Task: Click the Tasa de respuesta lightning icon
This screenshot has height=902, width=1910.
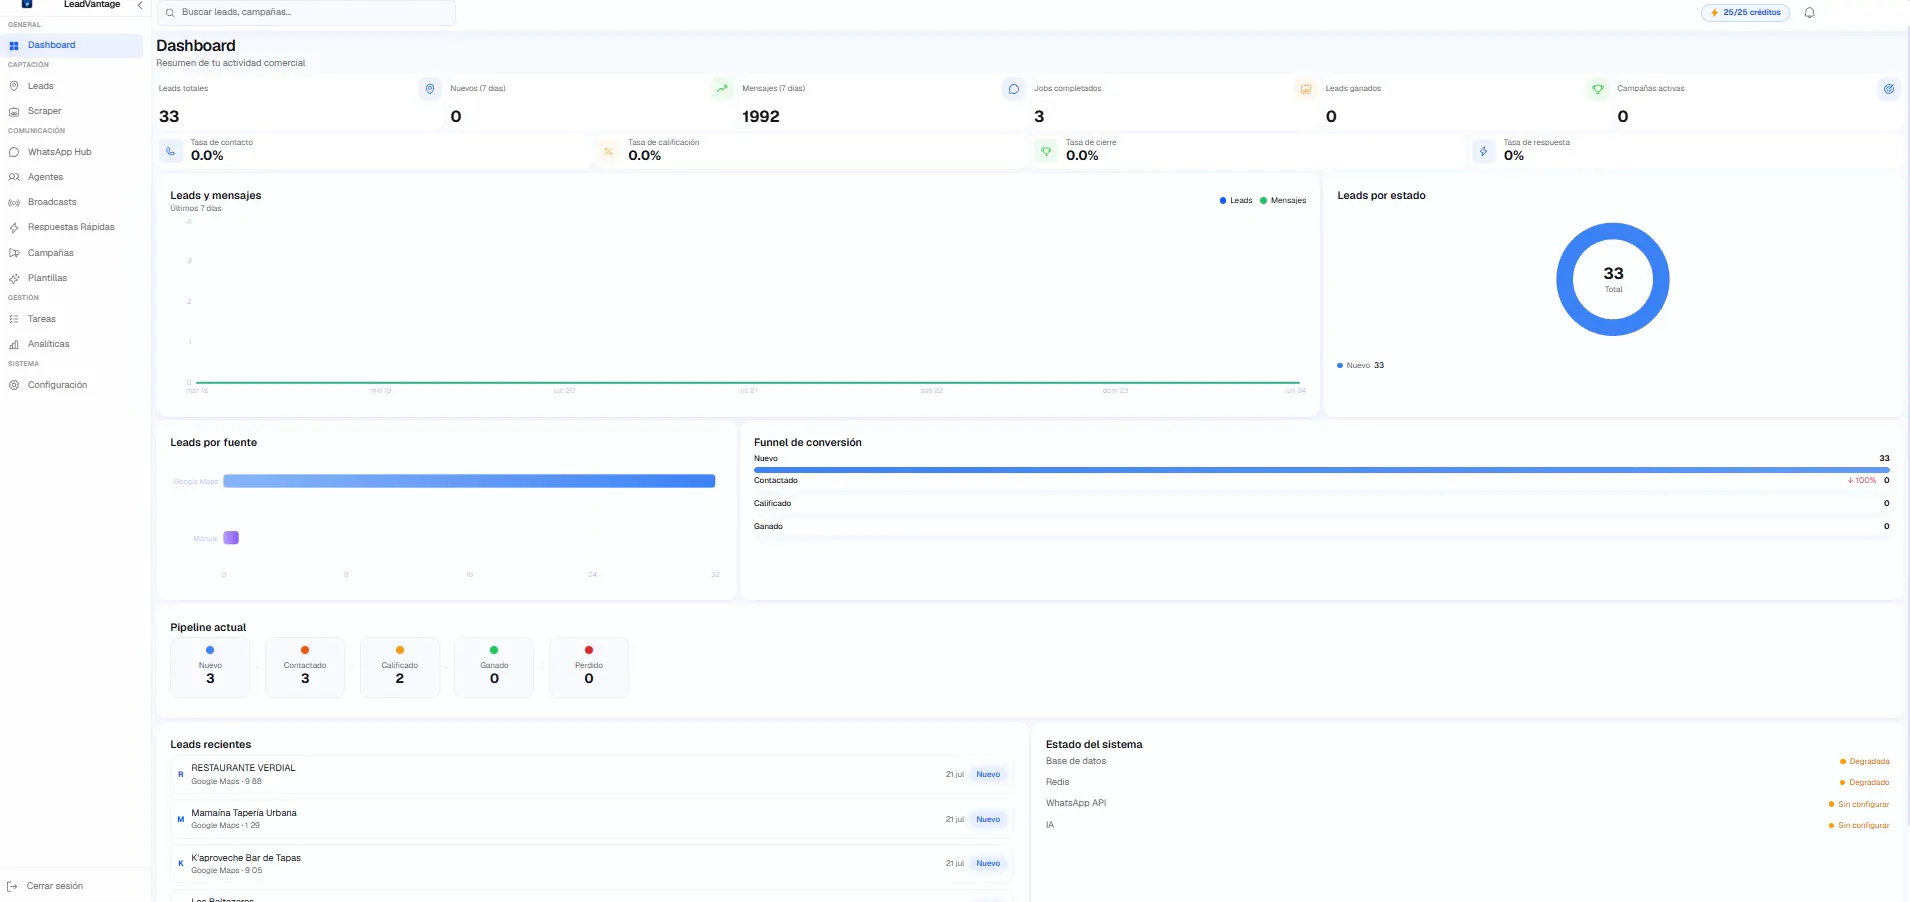Action: coord(1483,152)
